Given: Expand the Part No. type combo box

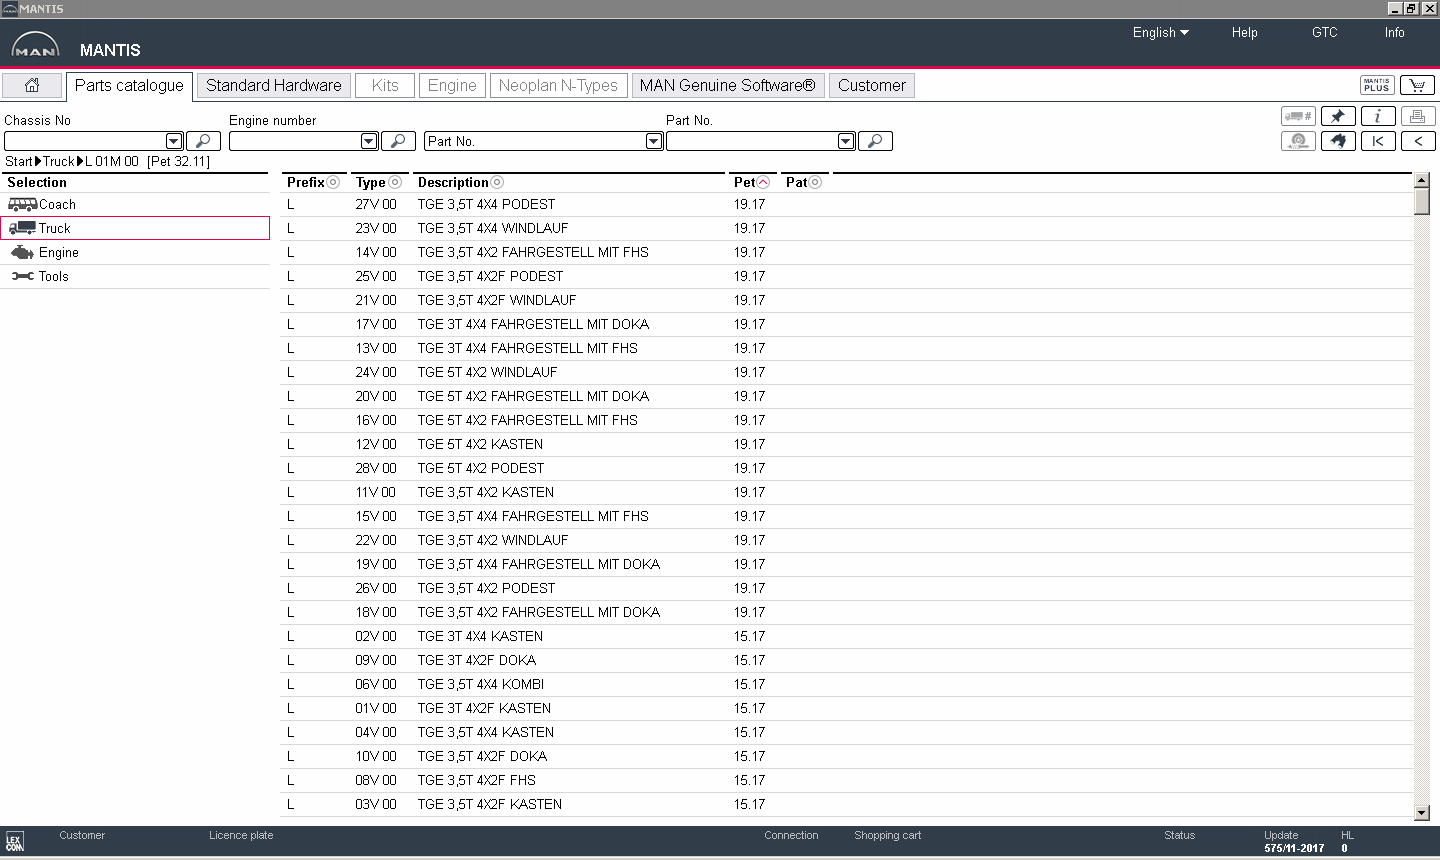Looking at the screenshot, I should click(654, 142).
